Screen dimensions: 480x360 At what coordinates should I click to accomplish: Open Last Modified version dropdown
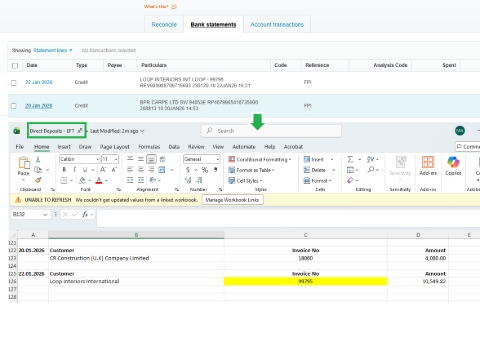(x=117, y=131)
